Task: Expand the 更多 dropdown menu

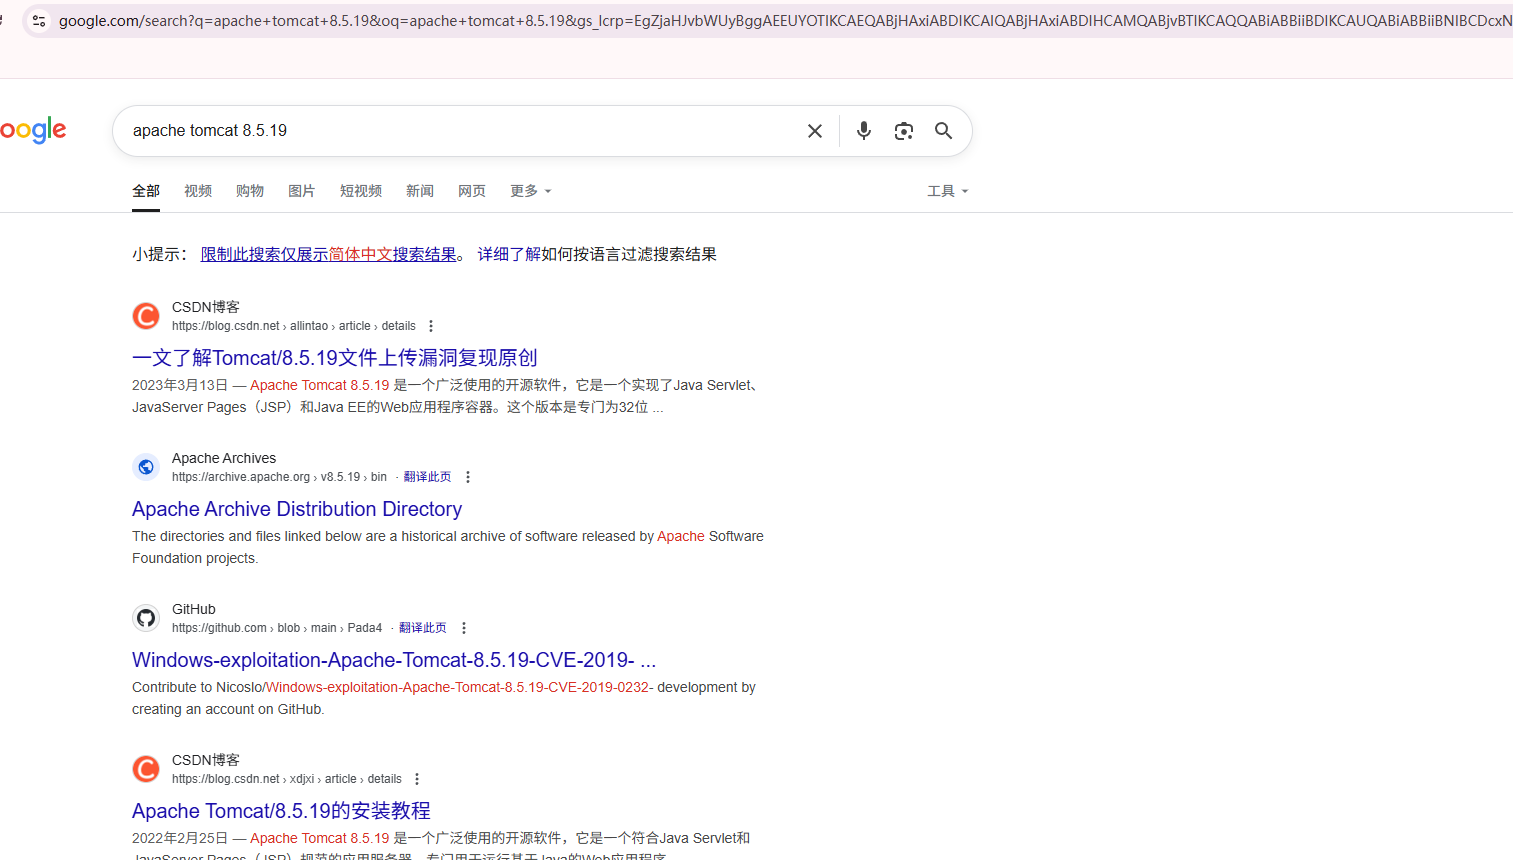Action: (x=530, y=191)
